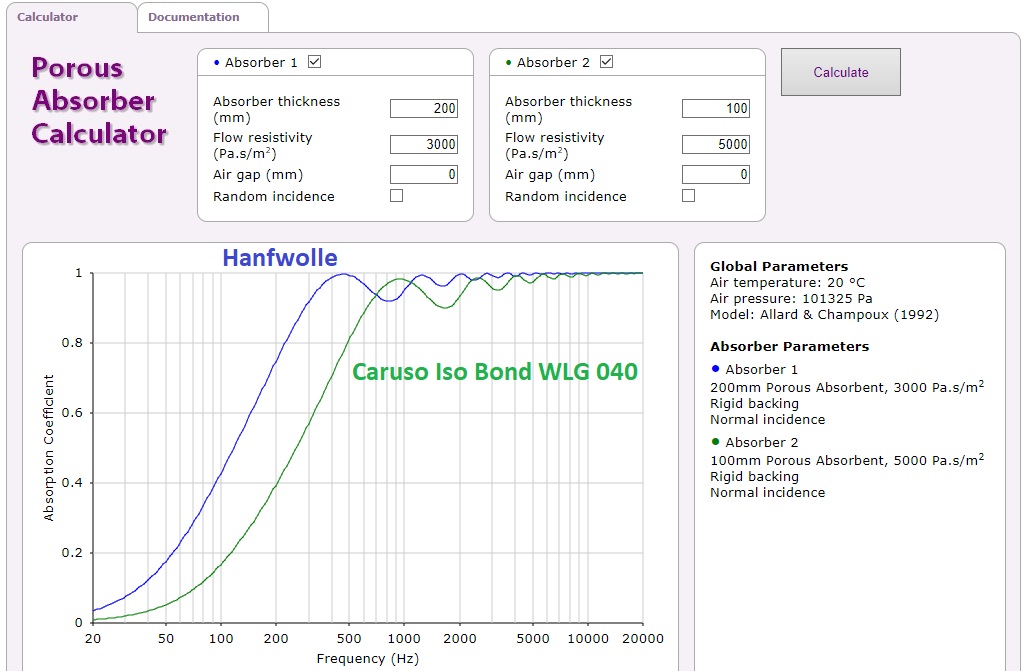Click the Global Parameters heading
The height and width of the screenshot is (671, 1036).
pos(779,266)
